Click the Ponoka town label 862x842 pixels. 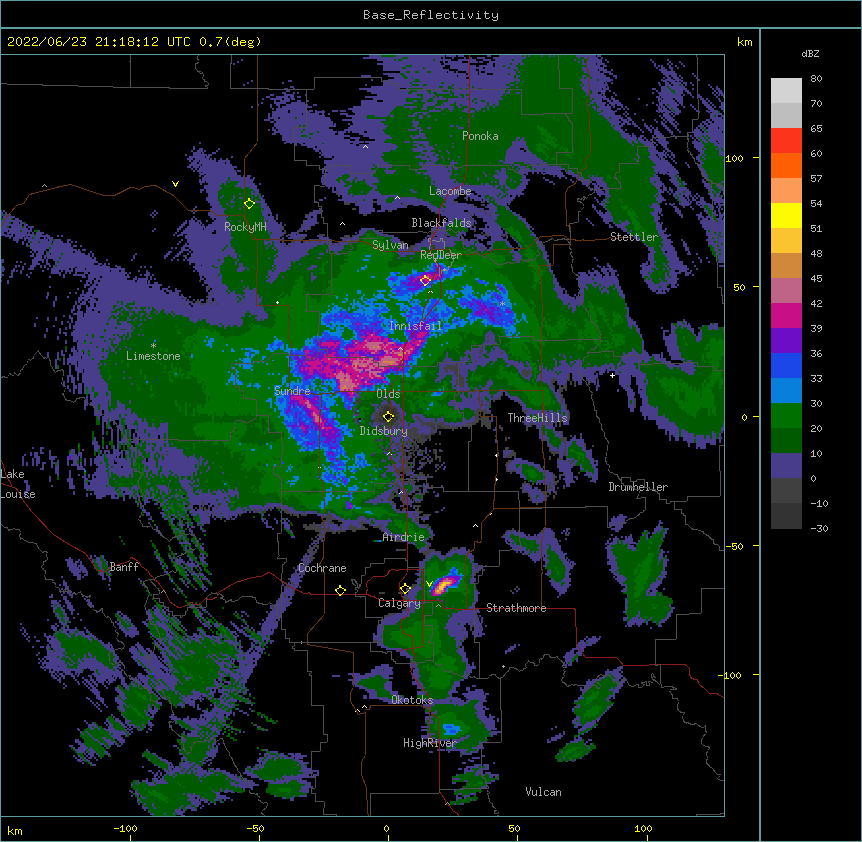(480, 136)
